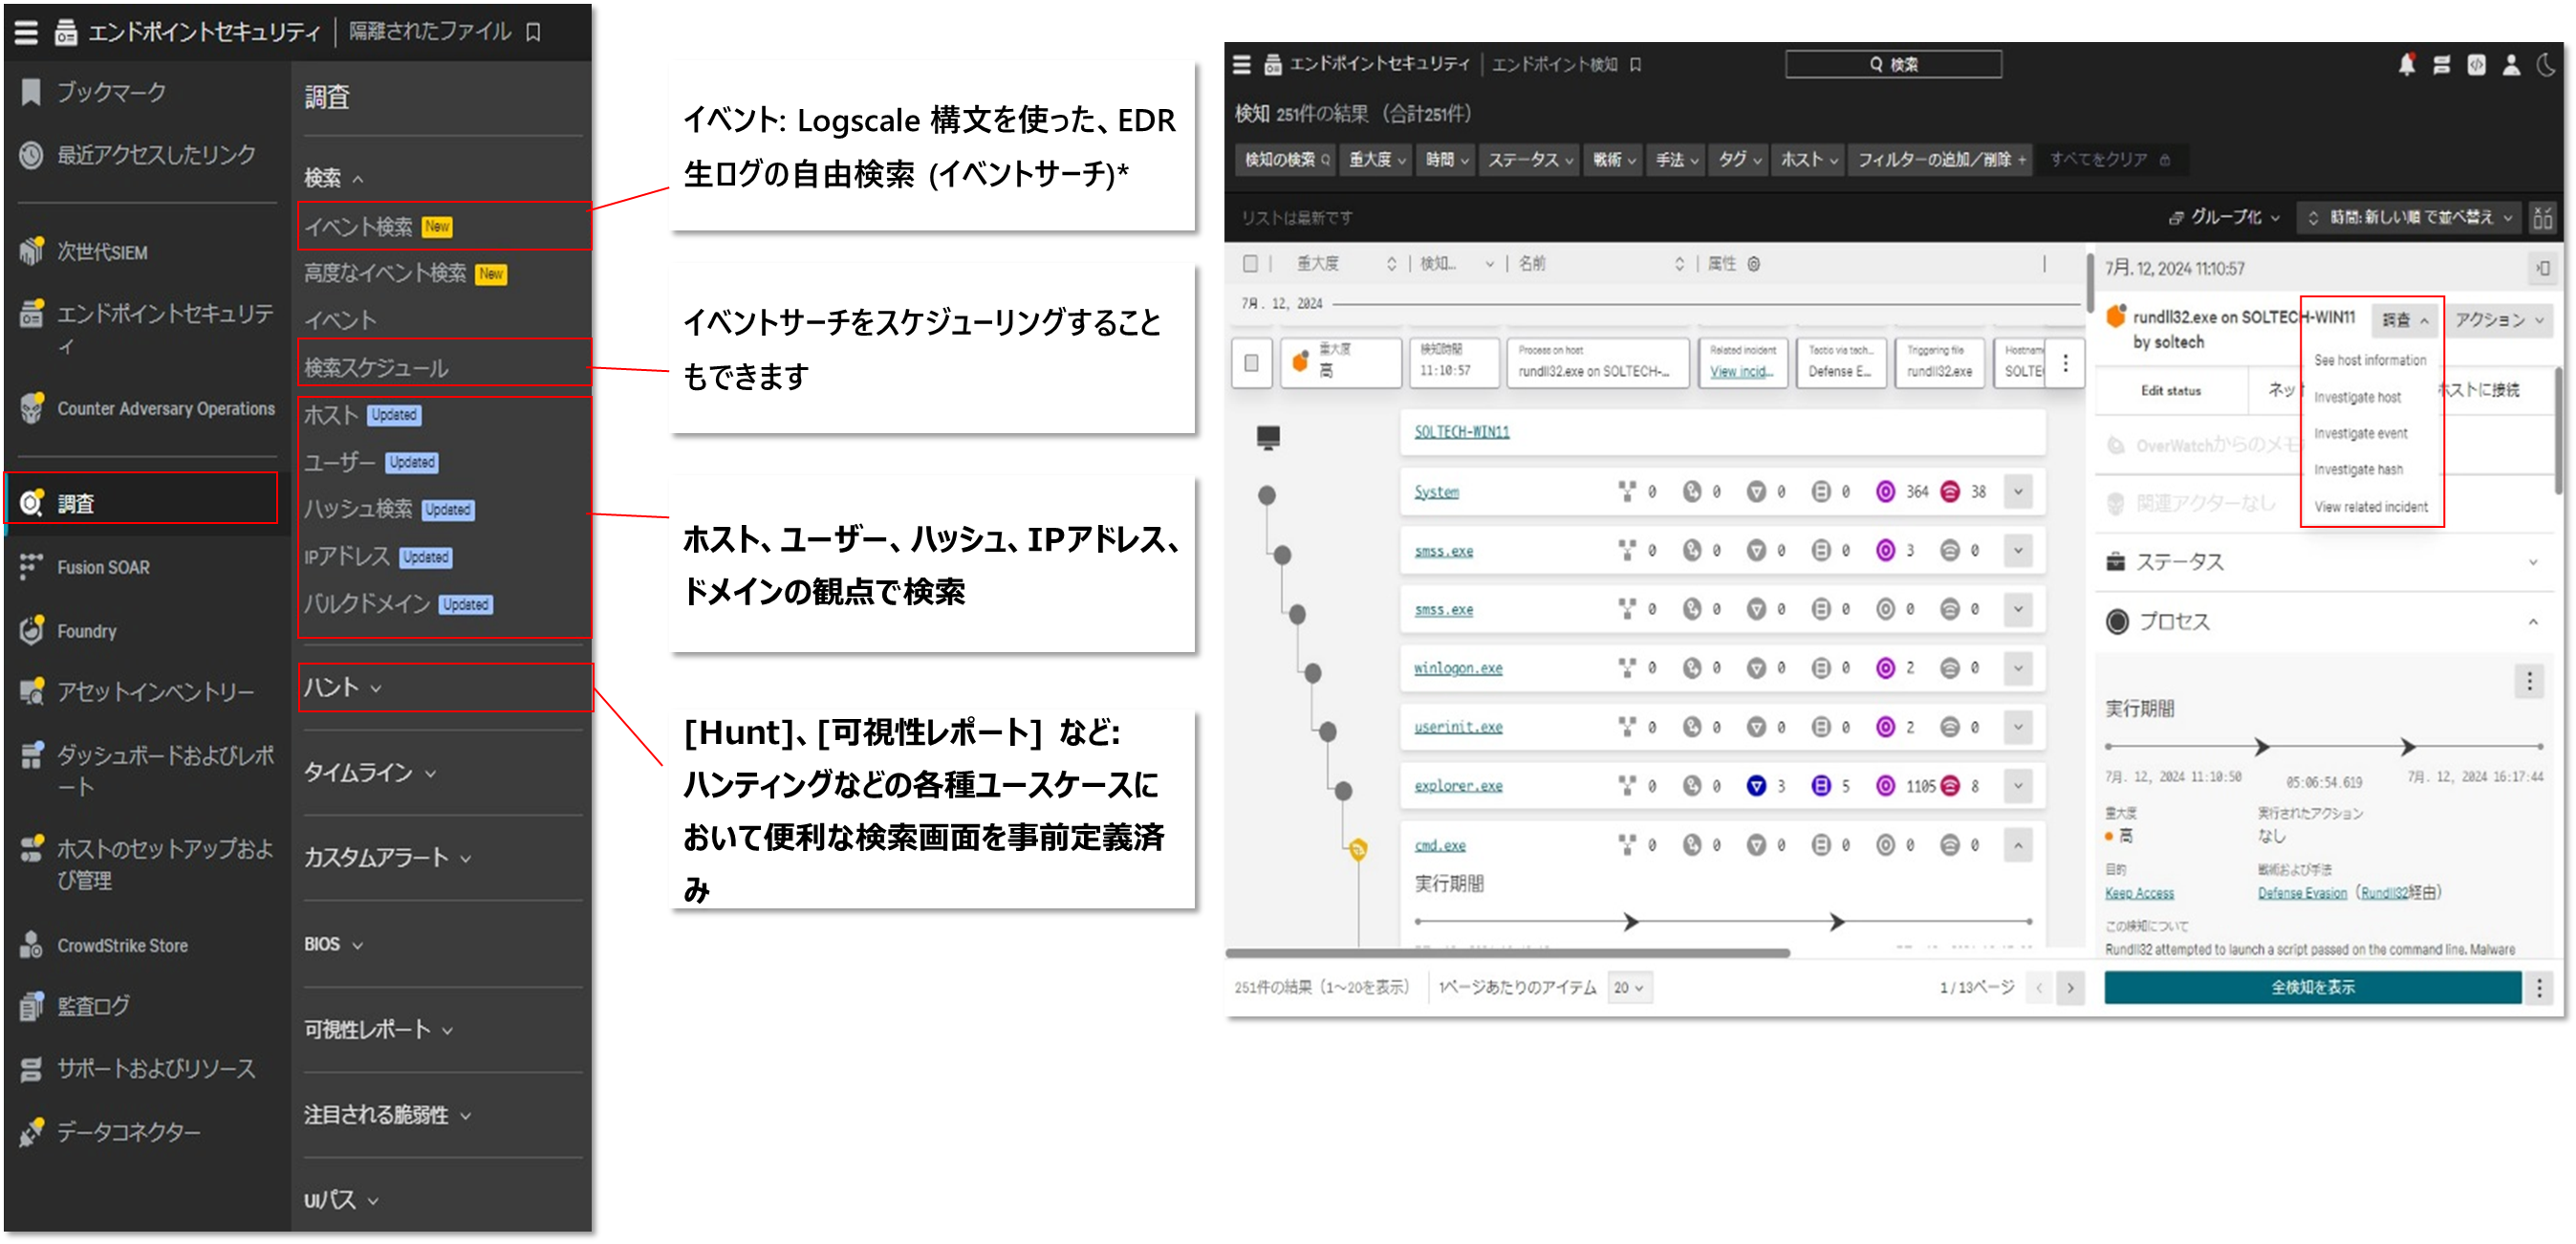Screen dimensions: 2576x1244
Task: Open SOLTECH-WIN11 host link
Action: [x=1461, y=432]
